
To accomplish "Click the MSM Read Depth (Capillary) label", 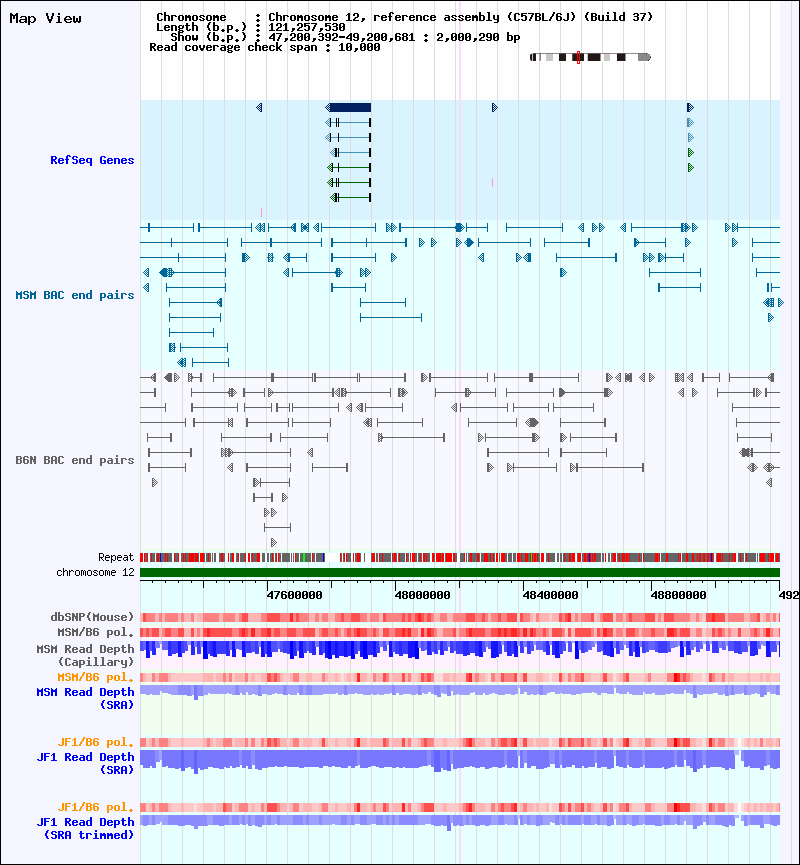I will (86, 655).
